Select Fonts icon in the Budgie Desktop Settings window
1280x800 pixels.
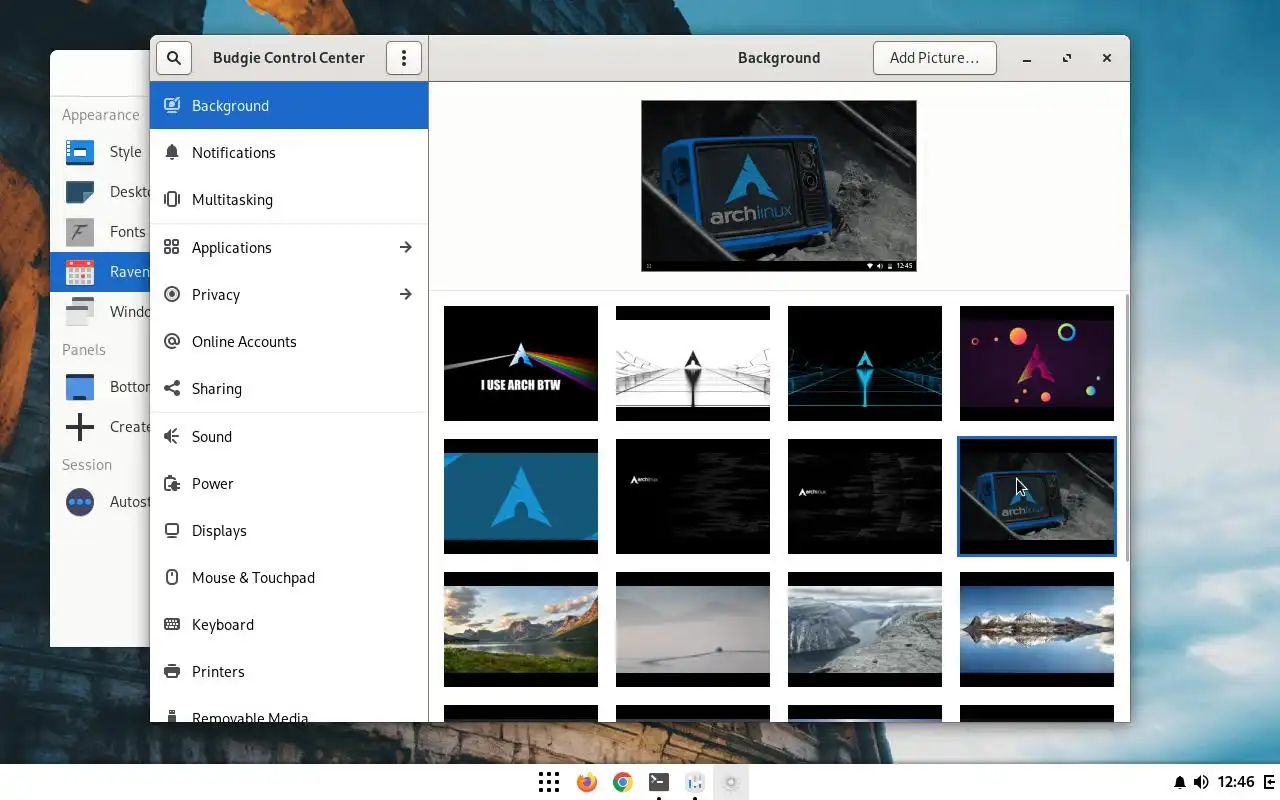pyautogui.click(x=80, y=232)
